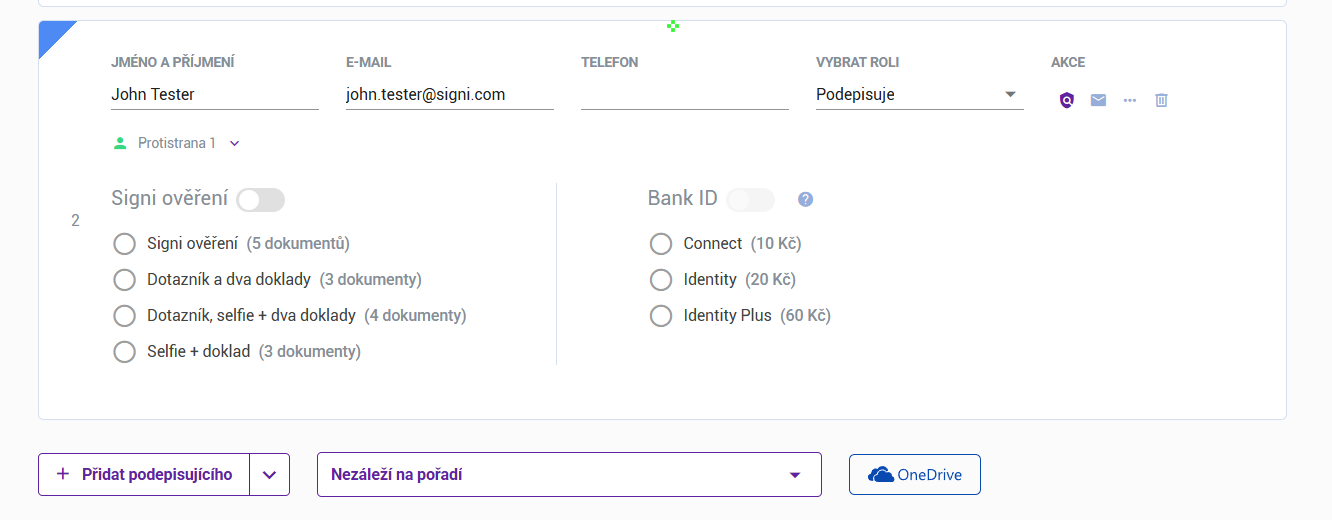Click the Přidat podepisujícího button
This screenshot has width=1332, height=520.
(x=144, y=475)
